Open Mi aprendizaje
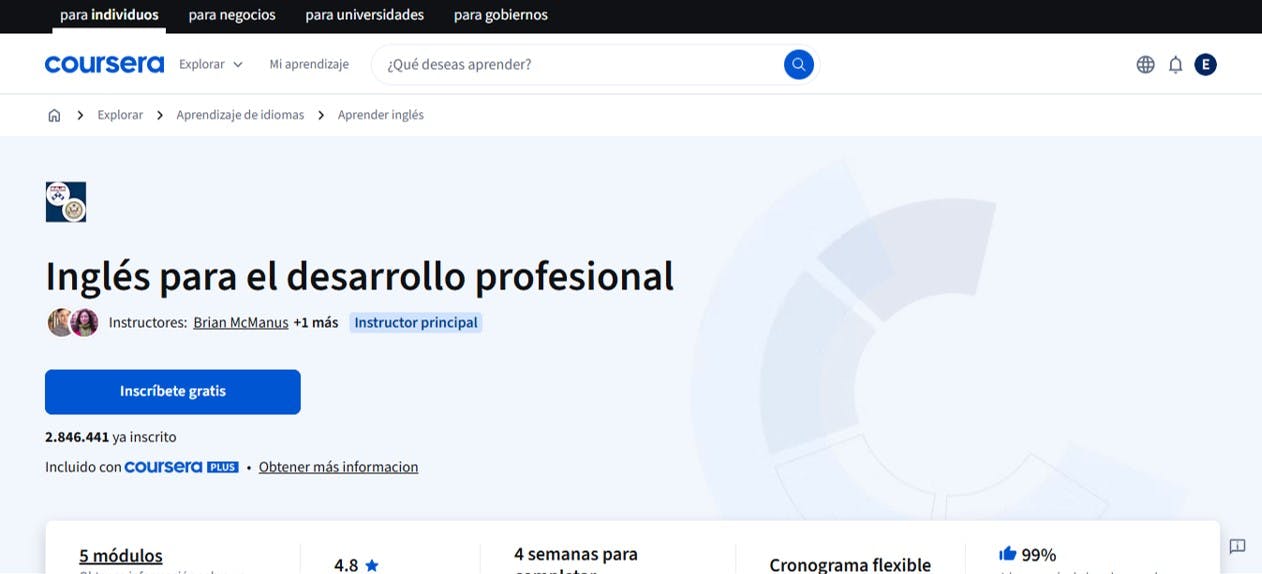Screen dimensions: 1262x574 pos(309,64)
